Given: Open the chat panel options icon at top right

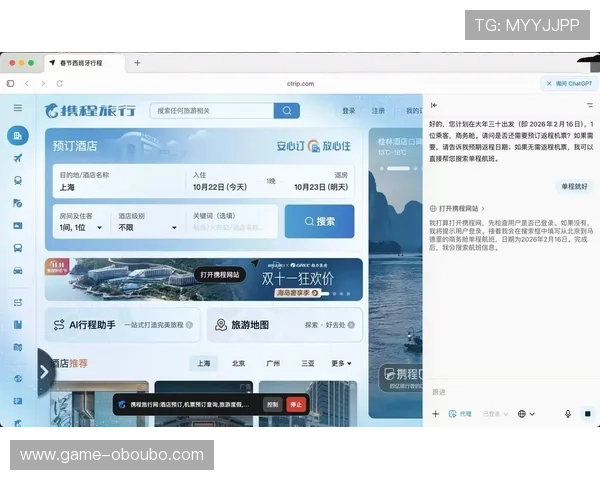Looking at the screenshot, I should click(x=590, y=105).
